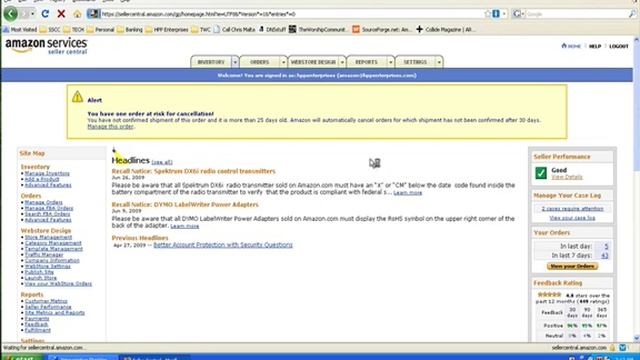Click the Logout link

[619, 46]
